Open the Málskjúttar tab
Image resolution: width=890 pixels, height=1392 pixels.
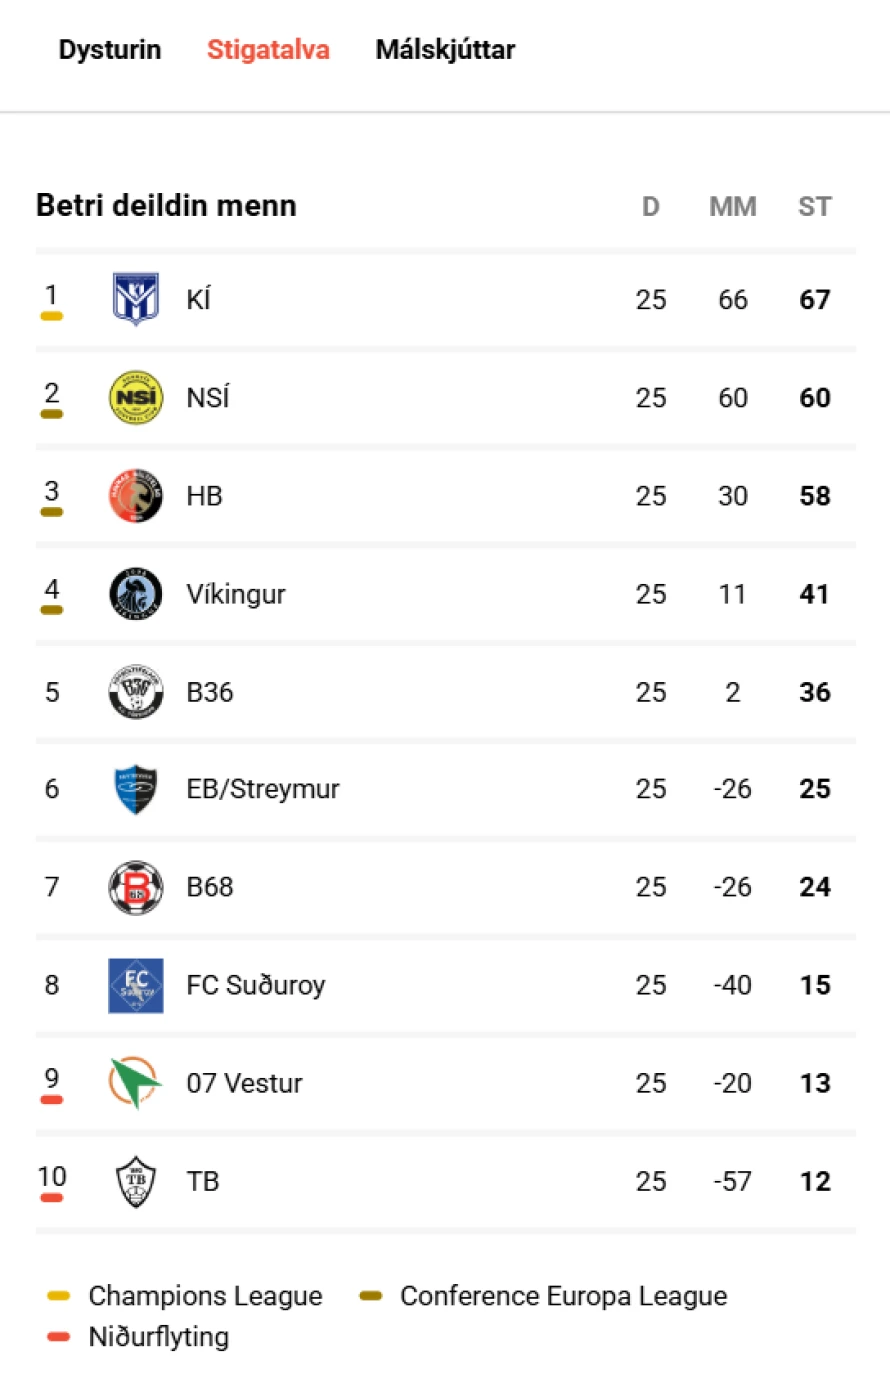coord(445,50)
